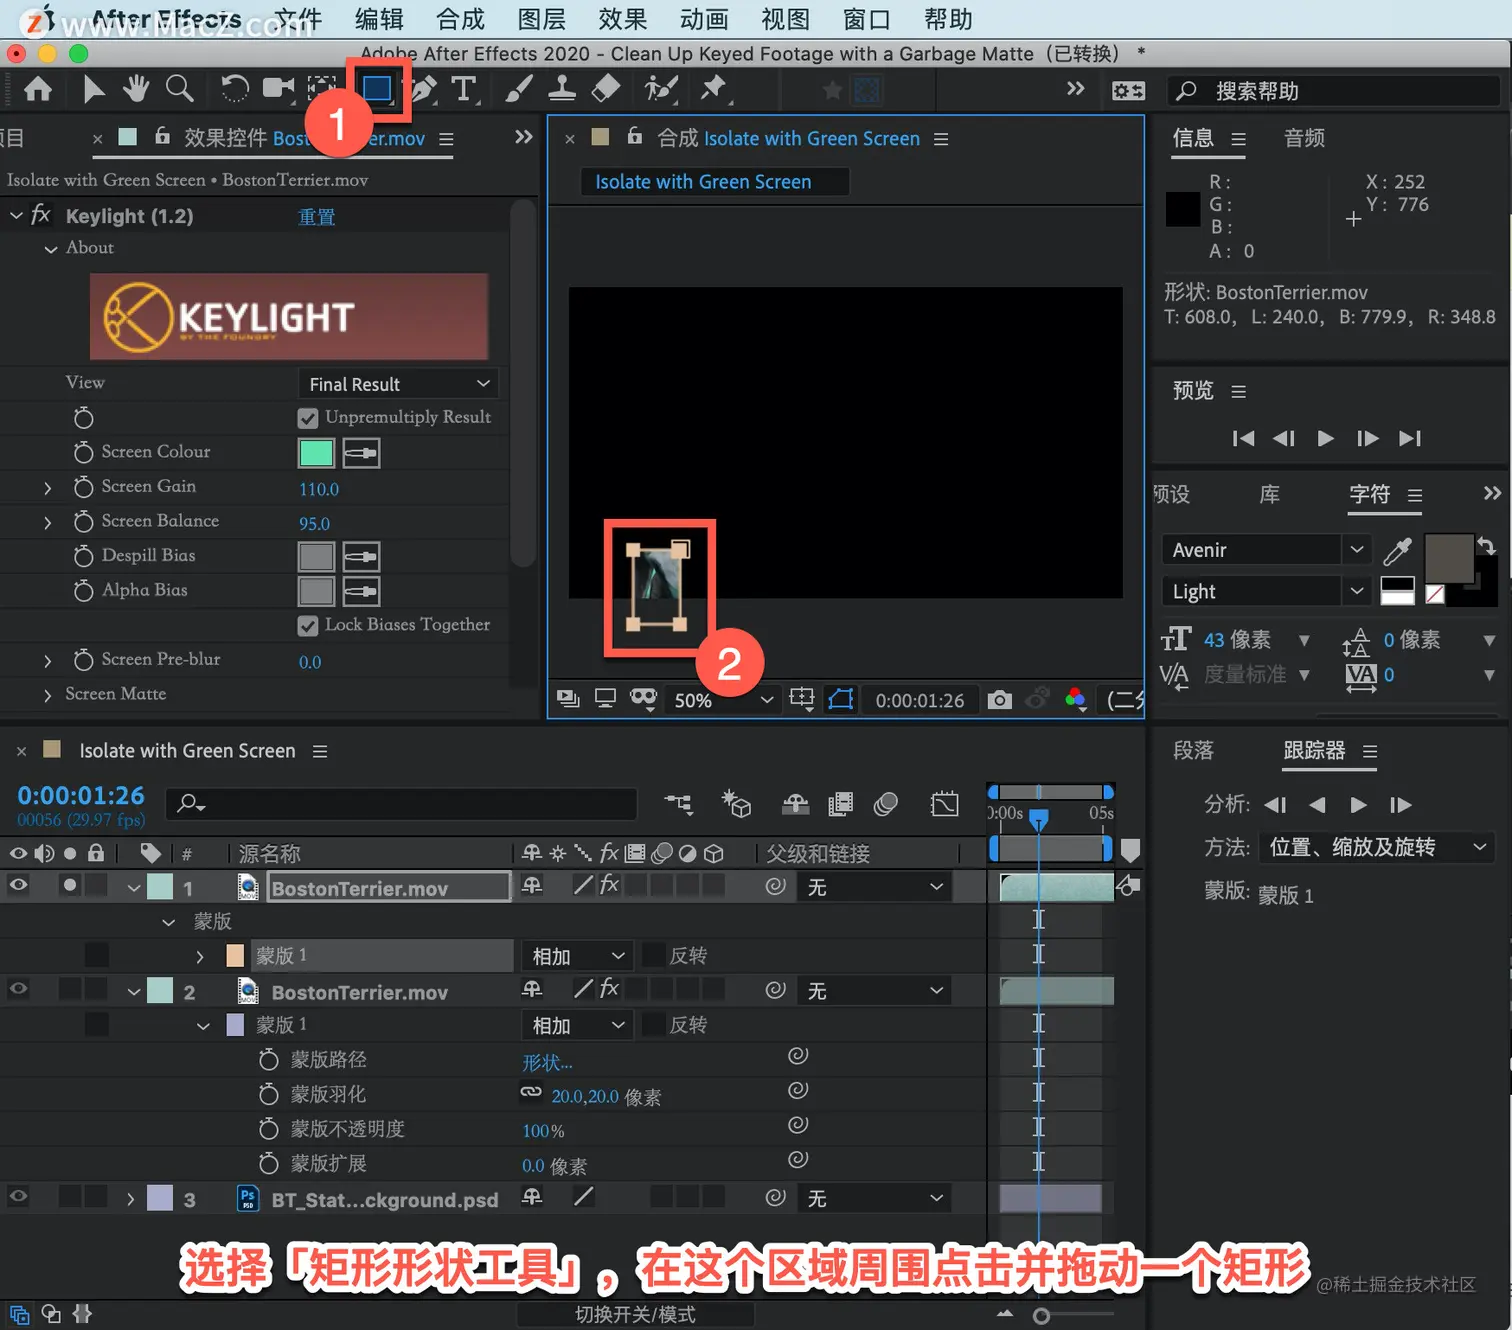Select the Zoom magnifier tool
Viewport: 1512px width, 1330px height.
pos(180,90)
